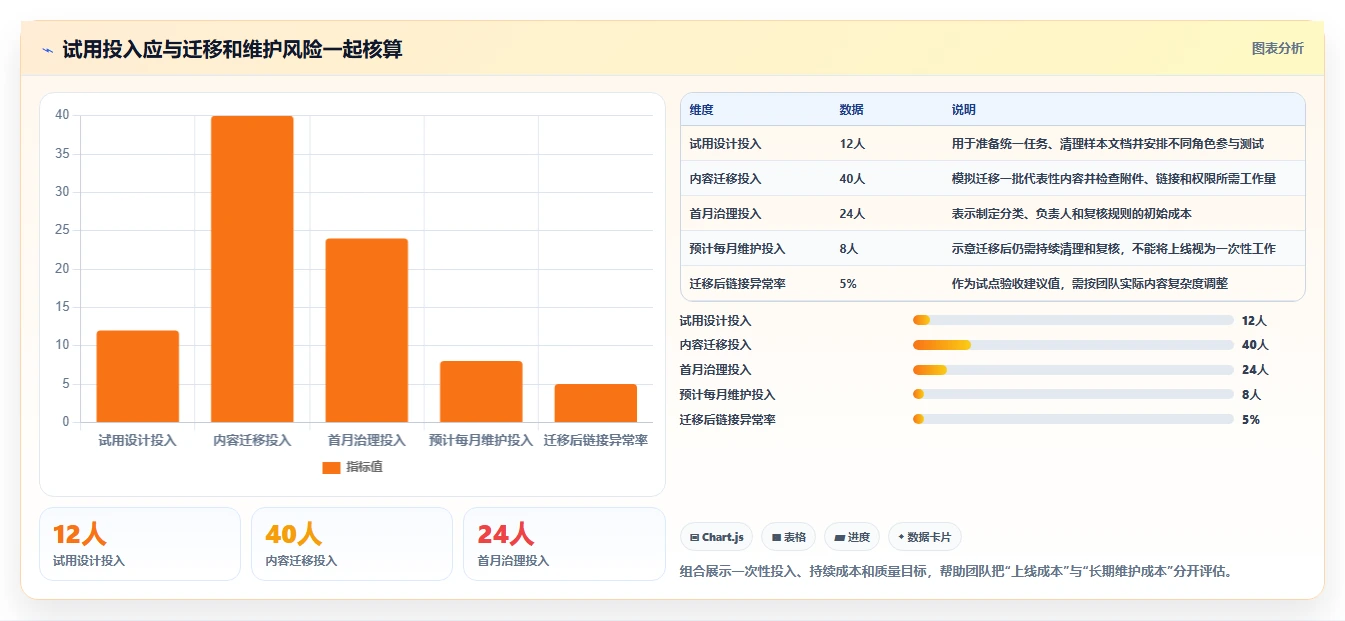Image resolution: width=1345 pixels, height=621 pixels.
Task: Click the lightning icon beside the title
Action: tap(47, 50)
